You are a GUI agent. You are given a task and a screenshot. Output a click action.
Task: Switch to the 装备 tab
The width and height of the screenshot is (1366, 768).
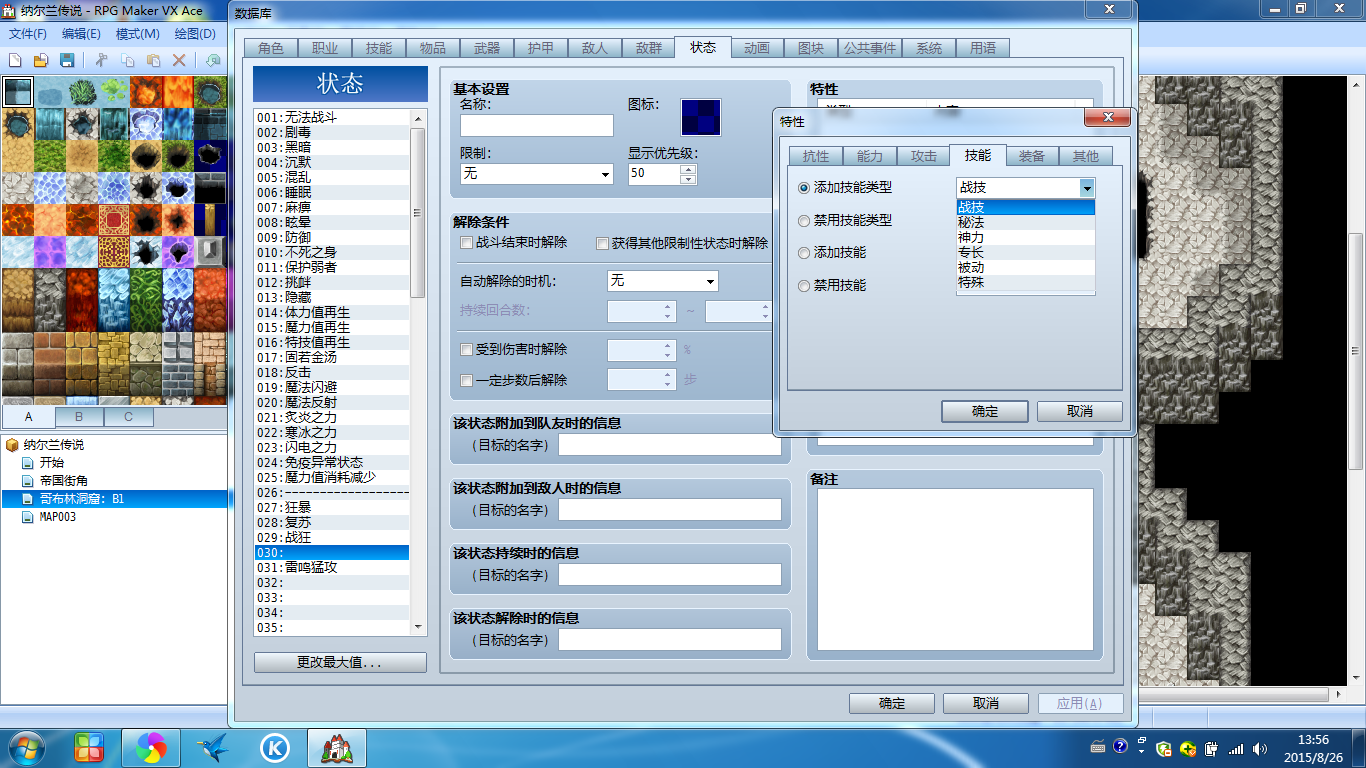click(x=1031, y=156)
